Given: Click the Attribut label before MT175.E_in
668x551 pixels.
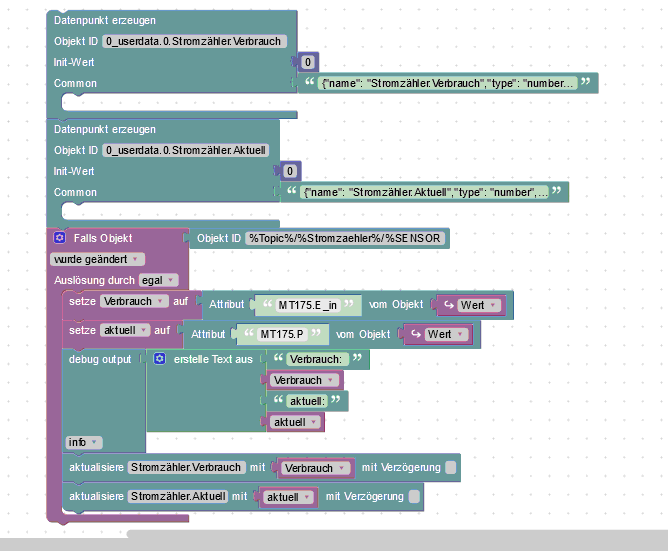Looking at the screenshot, I should coord(227,304).
